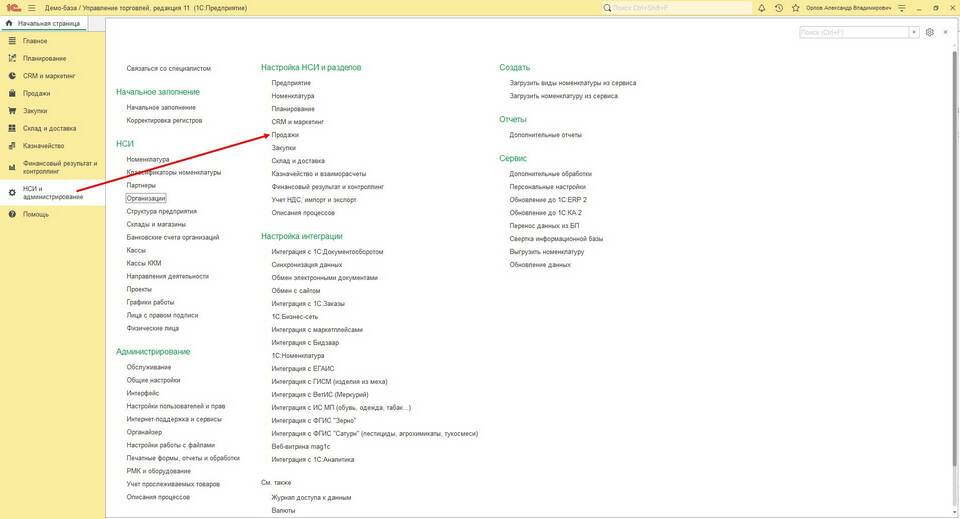Click the Помощь question mark icon
The height and width of the screenshot is (519, 960).
(12, 214)
